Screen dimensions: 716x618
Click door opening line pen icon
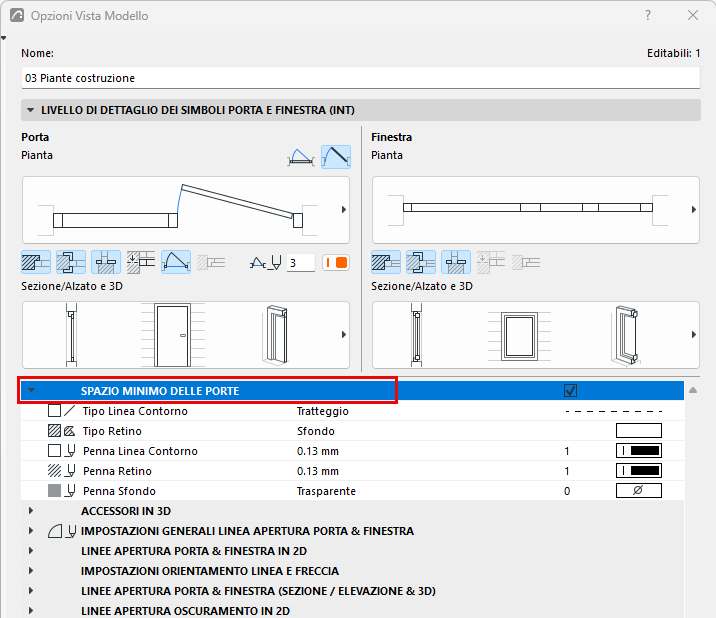(x=265, y=263)
